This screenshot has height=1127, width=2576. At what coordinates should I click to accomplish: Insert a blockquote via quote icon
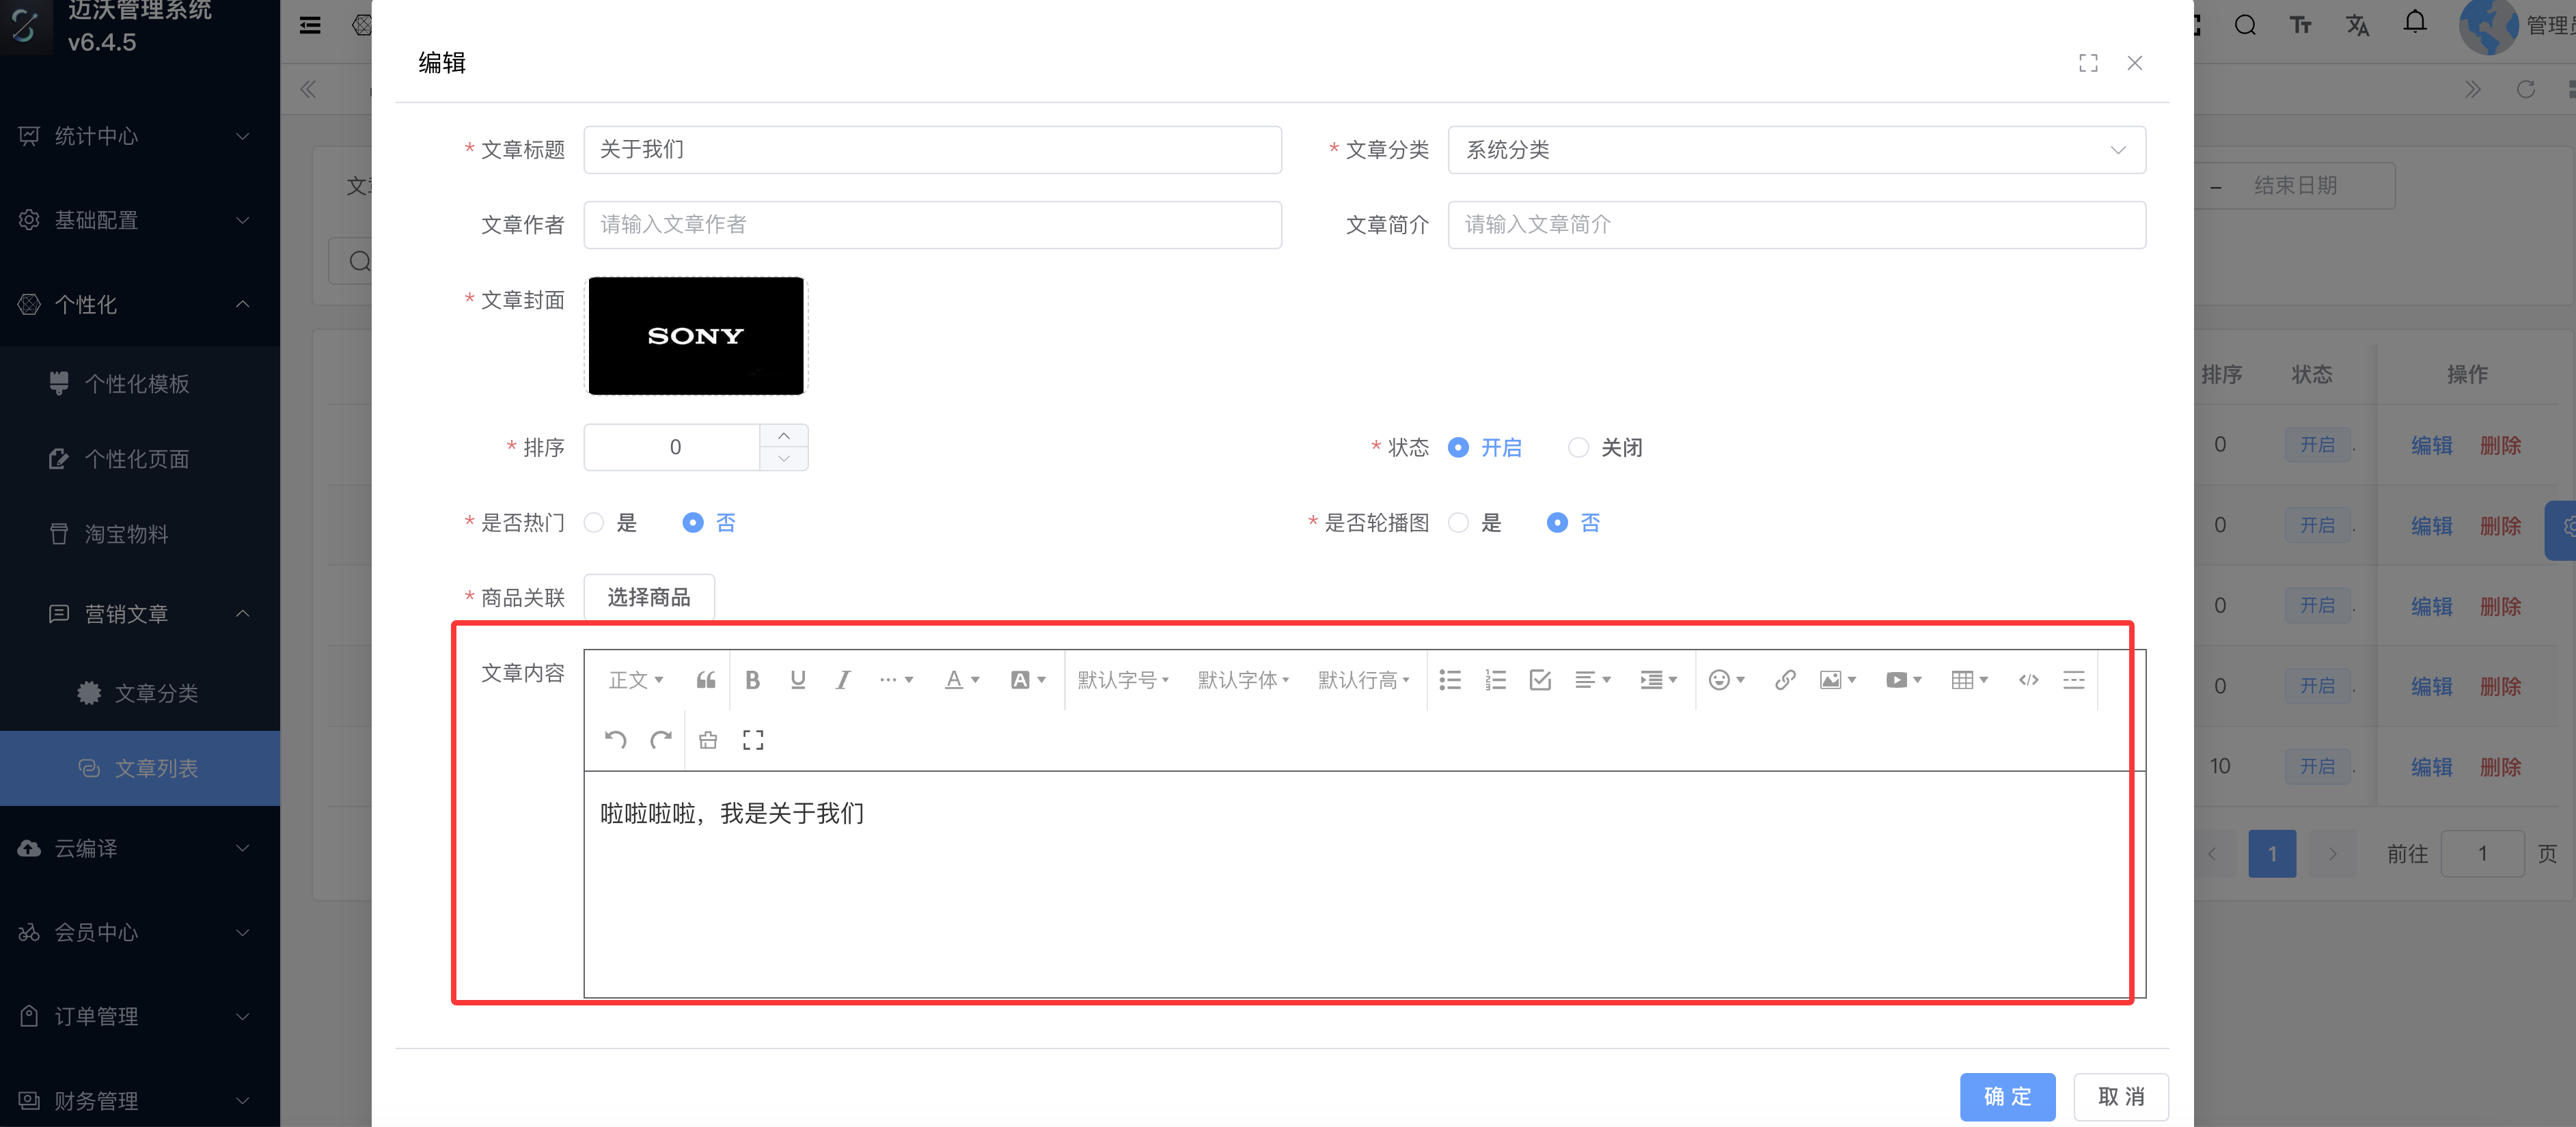click(706, 680)
